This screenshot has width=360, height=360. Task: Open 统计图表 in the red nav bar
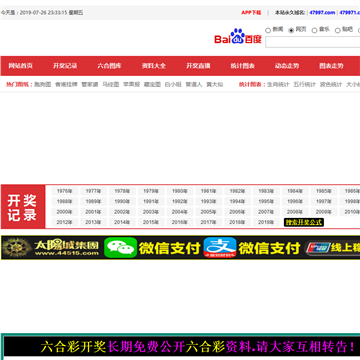point(242,66)
